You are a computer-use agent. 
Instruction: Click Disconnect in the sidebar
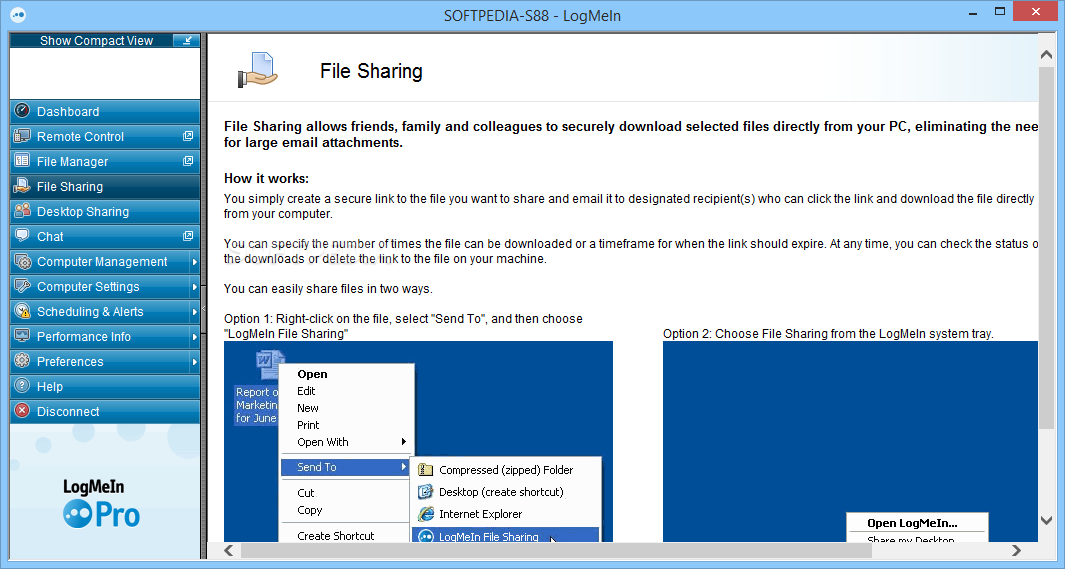pos(105,411)
